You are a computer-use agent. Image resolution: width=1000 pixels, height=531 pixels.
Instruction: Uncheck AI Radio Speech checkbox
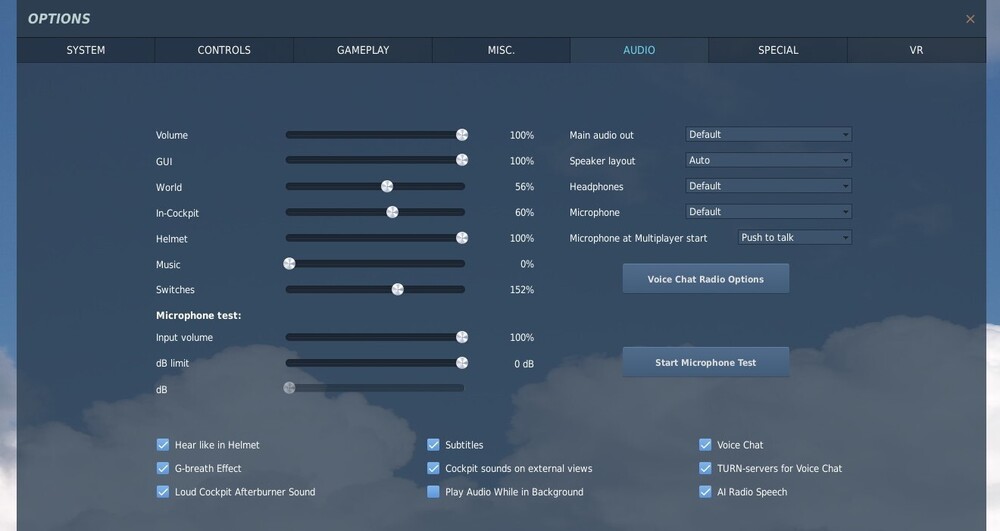click(x=705, y=491)
